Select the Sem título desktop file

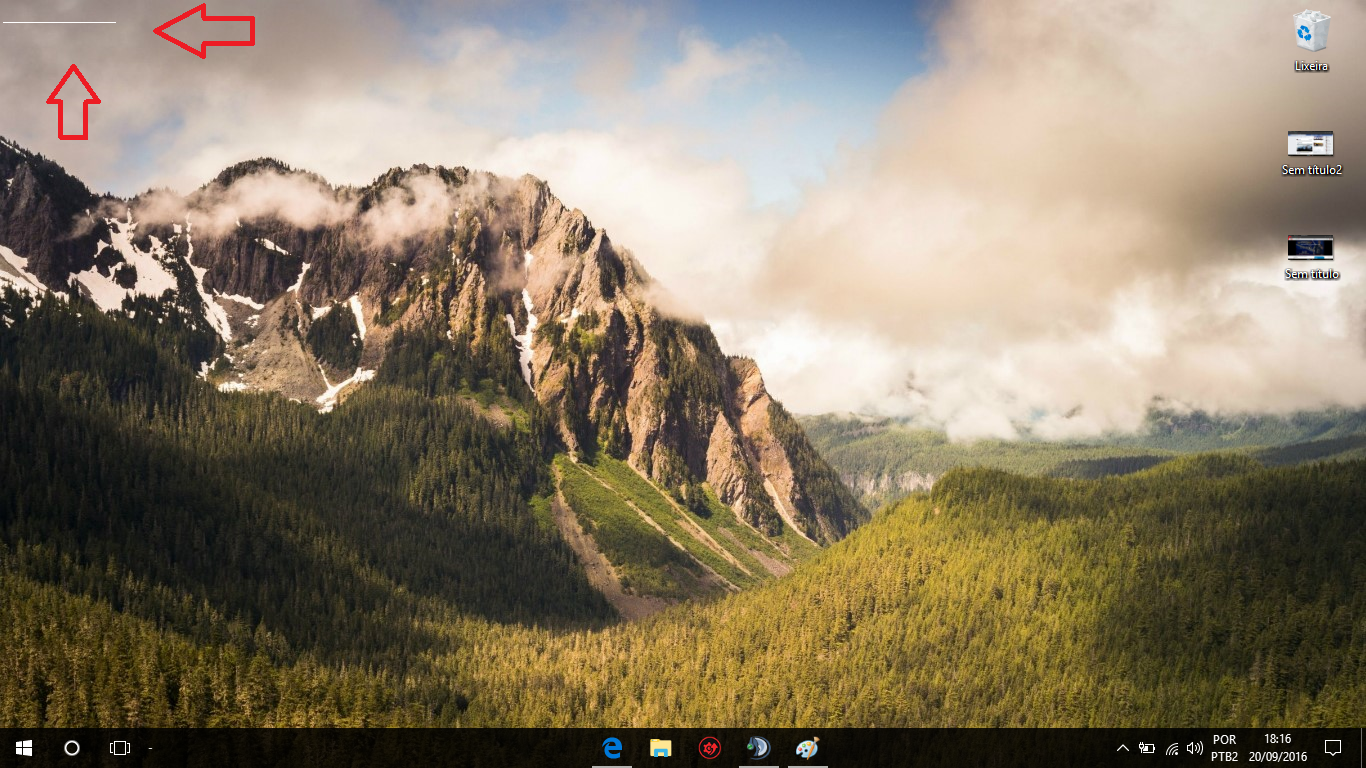[x=1311, y=257]
